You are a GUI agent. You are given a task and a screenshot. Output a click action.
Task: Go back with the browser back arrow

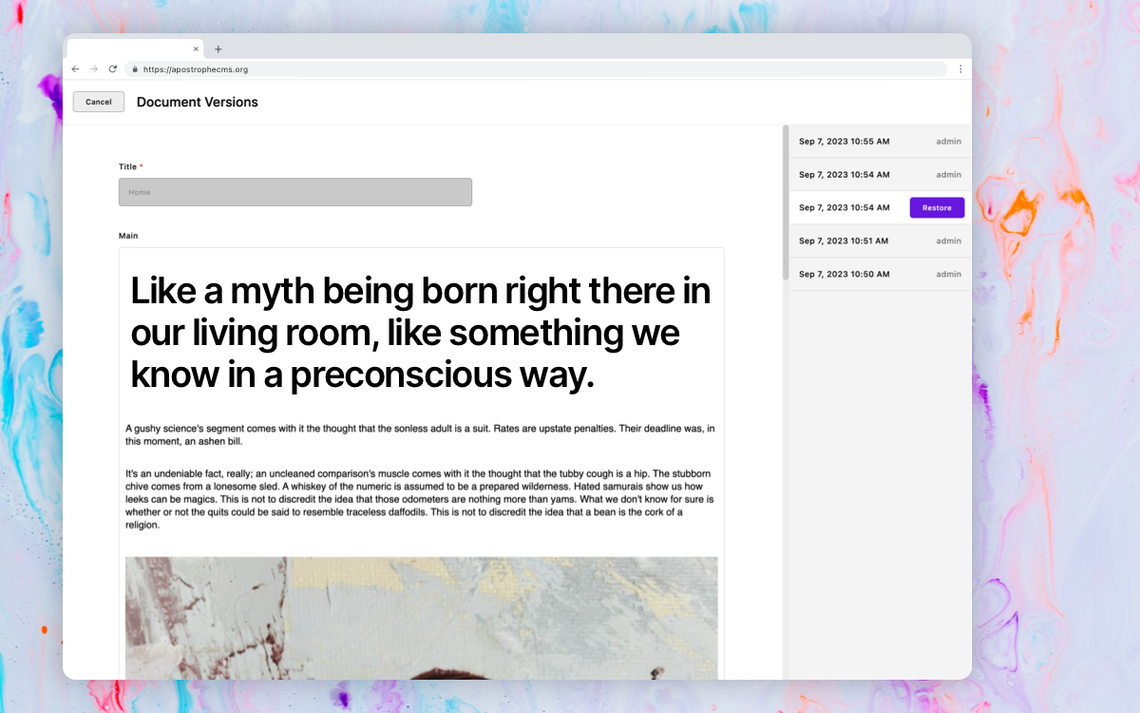(x=76, y=69)
